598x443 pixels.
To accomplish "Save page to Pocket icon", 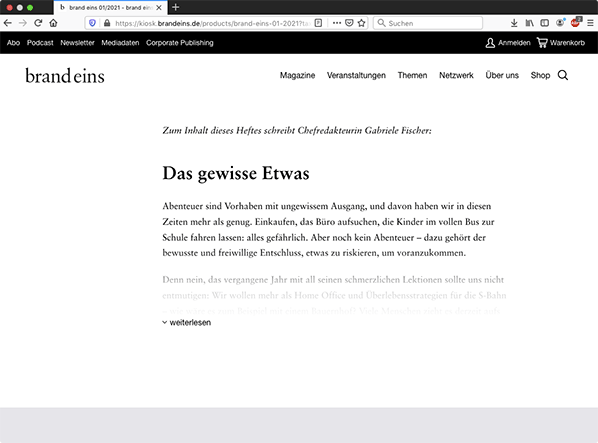I will 349,23.
